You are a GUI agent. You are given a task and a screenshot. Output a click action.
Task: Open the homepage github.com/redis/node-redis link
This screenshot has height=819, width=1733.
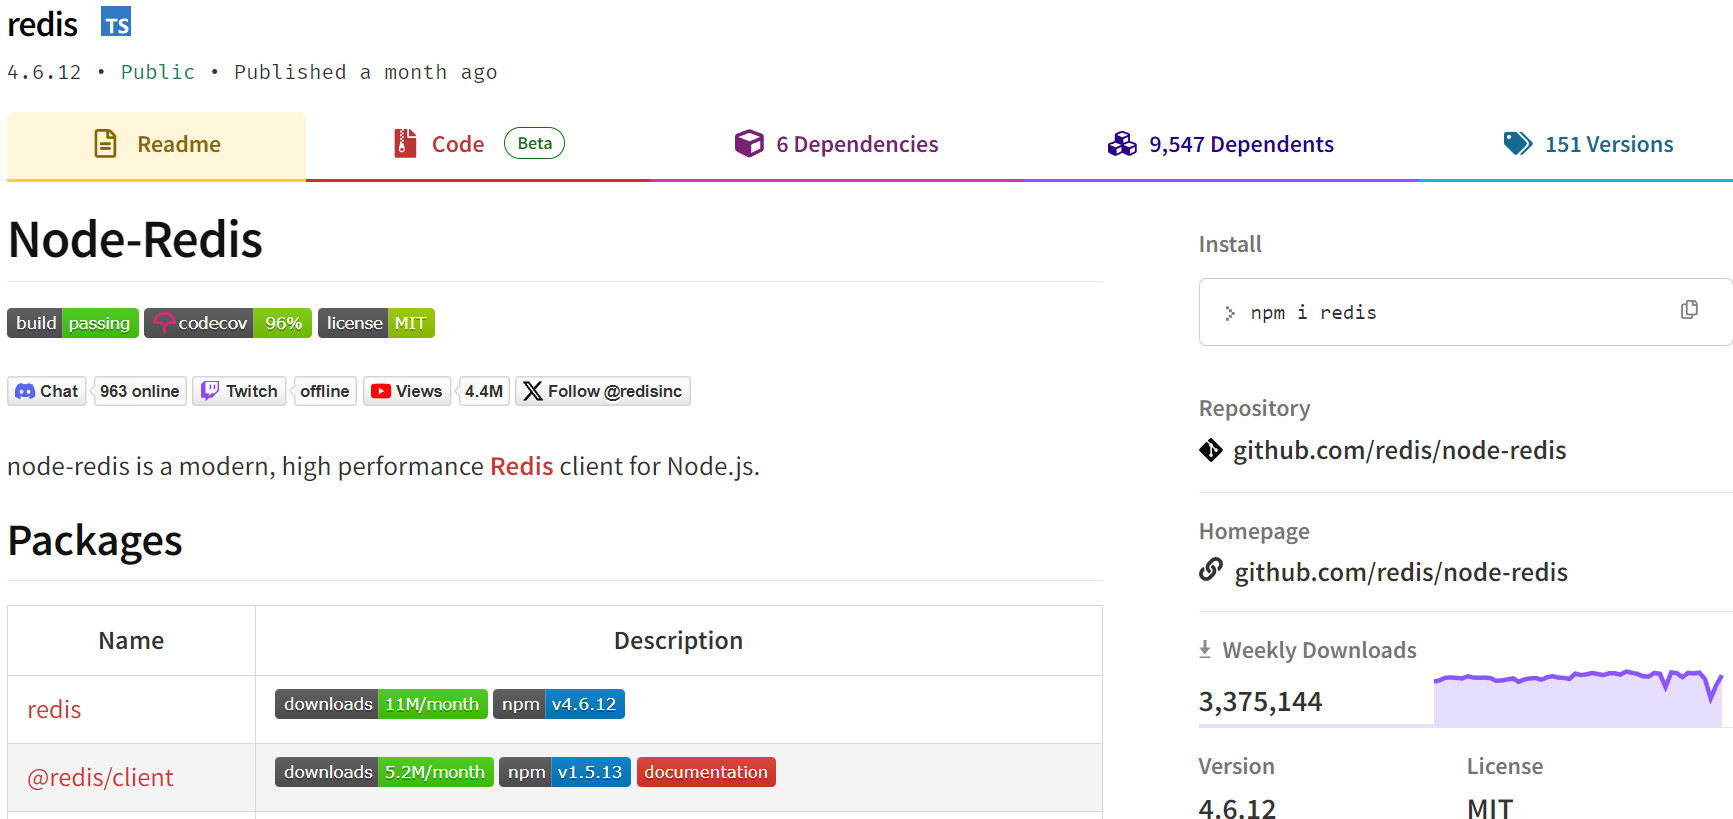pyautogui.click(x=1401, y=572)
